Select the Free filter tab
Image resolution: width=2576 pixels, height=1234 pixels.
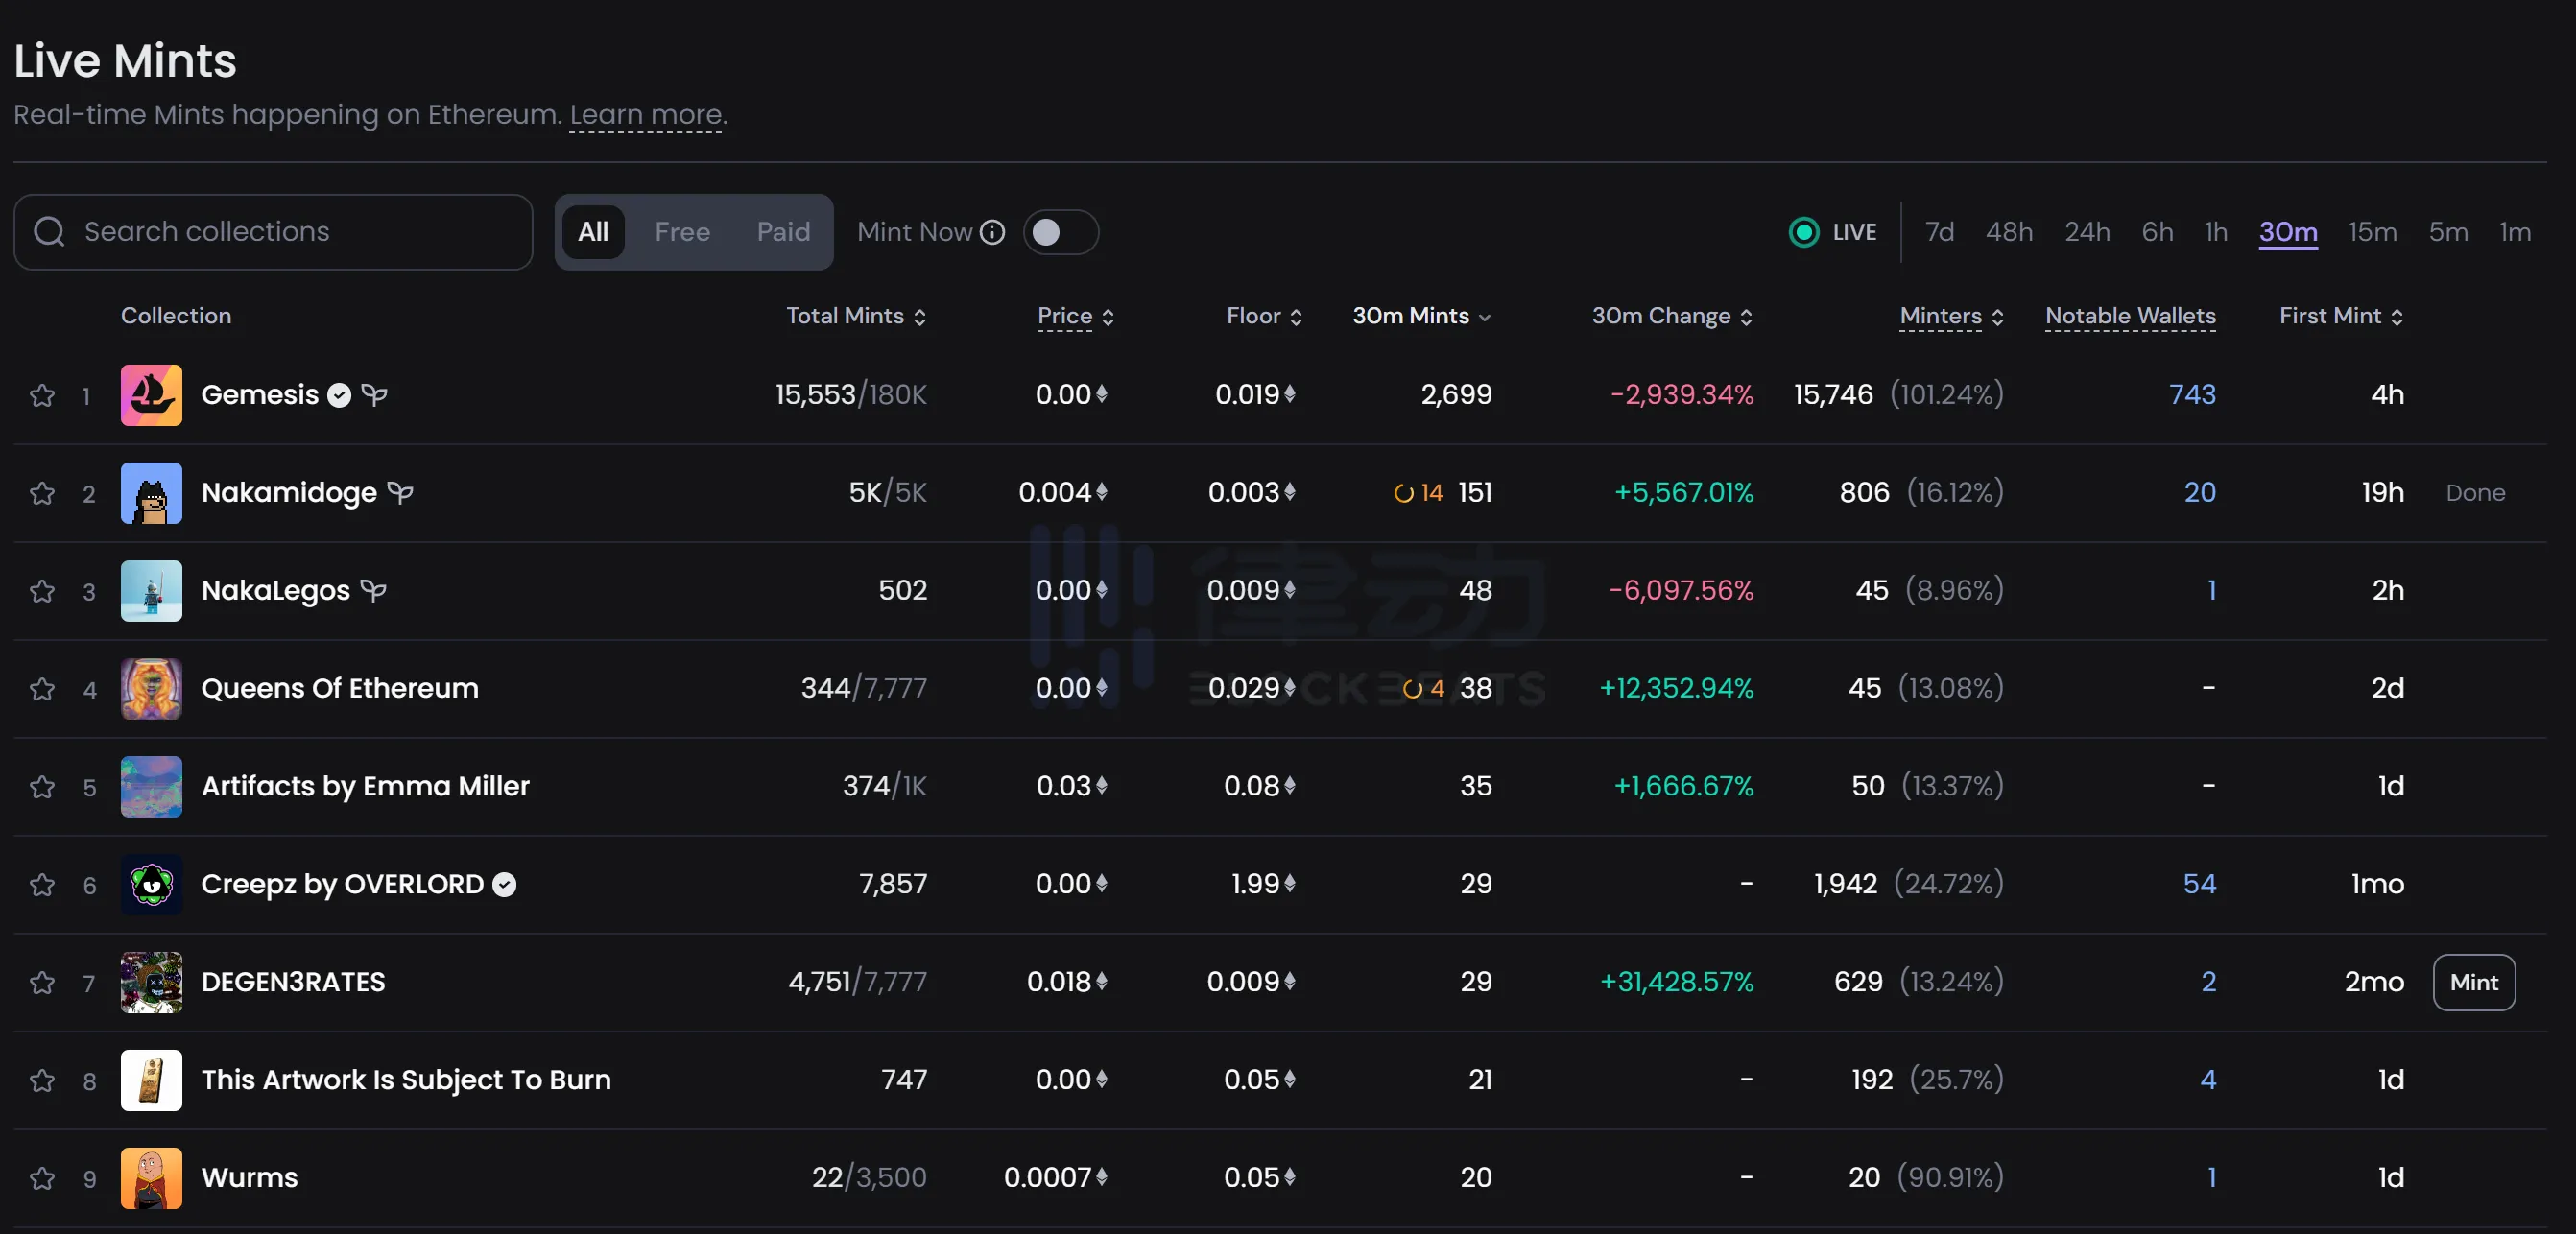coord(681,230)
